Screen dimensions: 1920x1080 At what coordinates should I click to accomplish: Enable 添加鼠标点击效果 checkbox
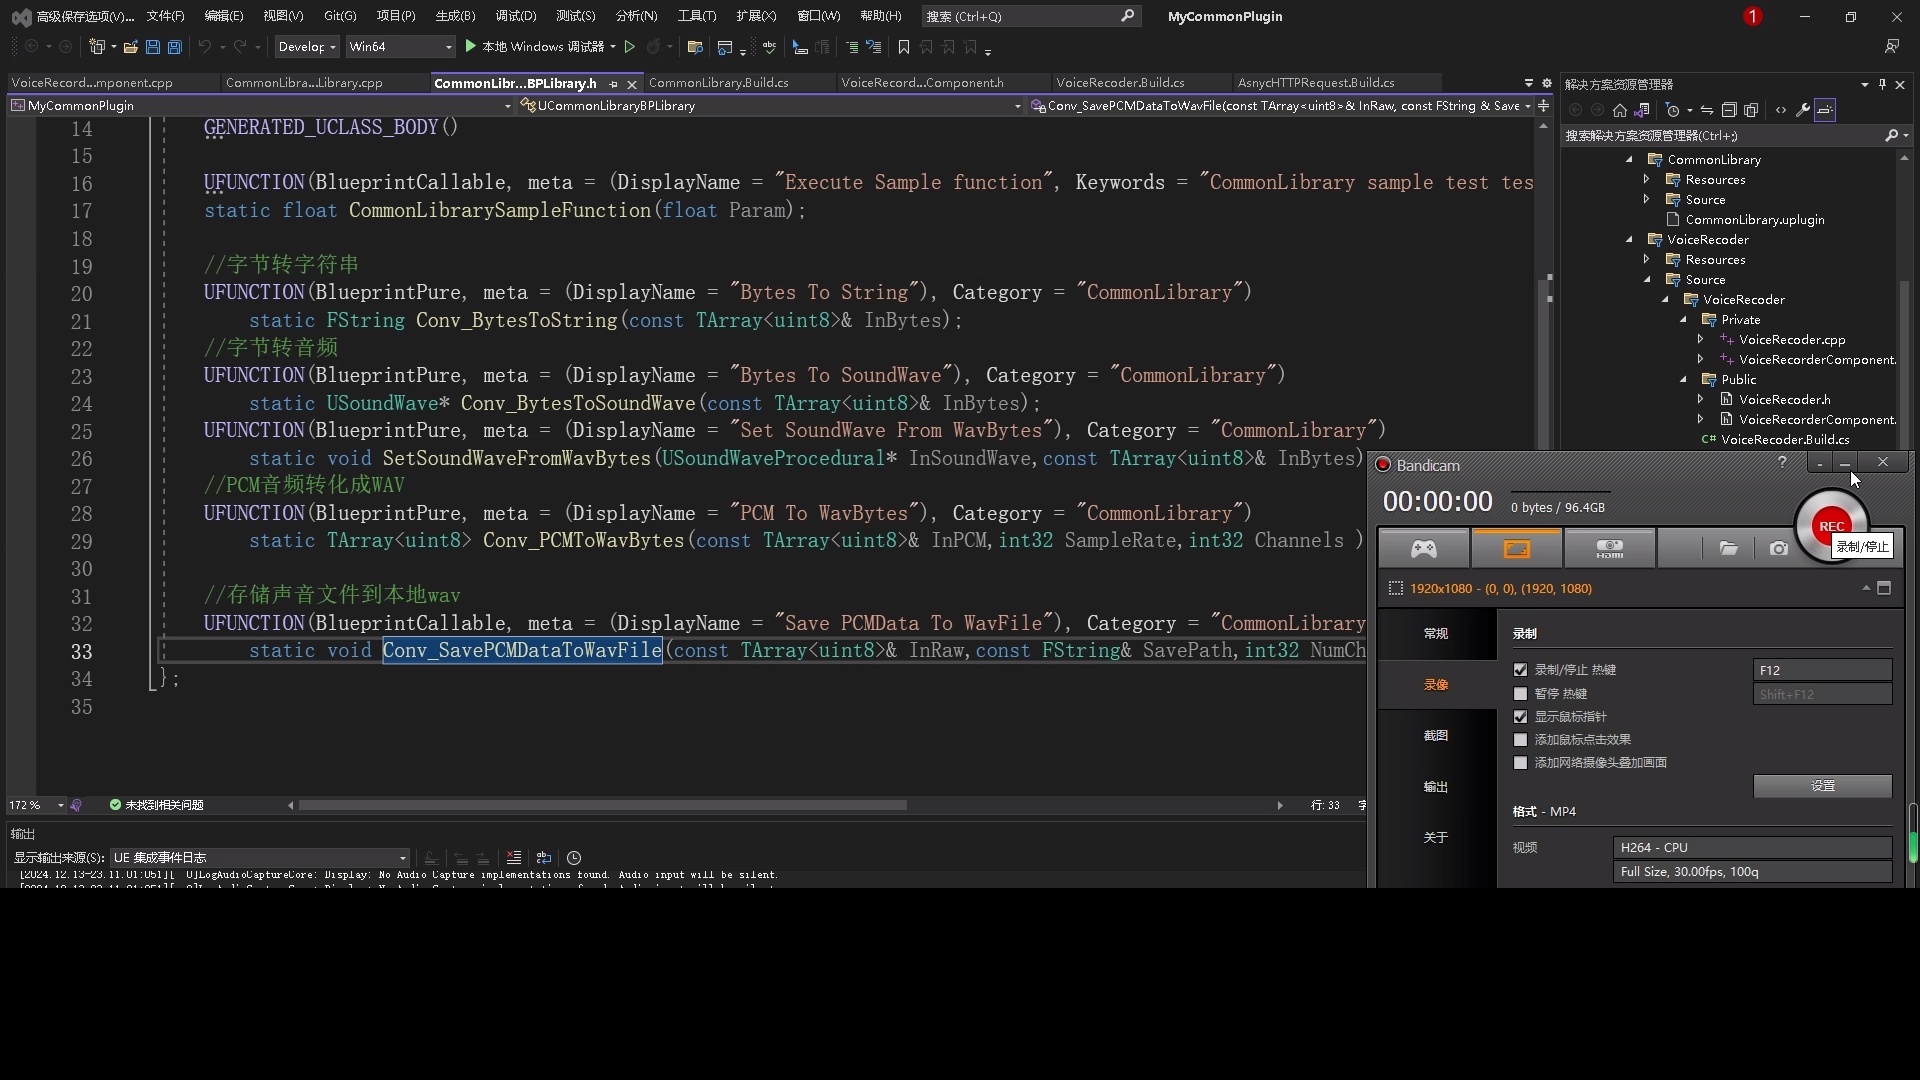[x=1521, y=740]
